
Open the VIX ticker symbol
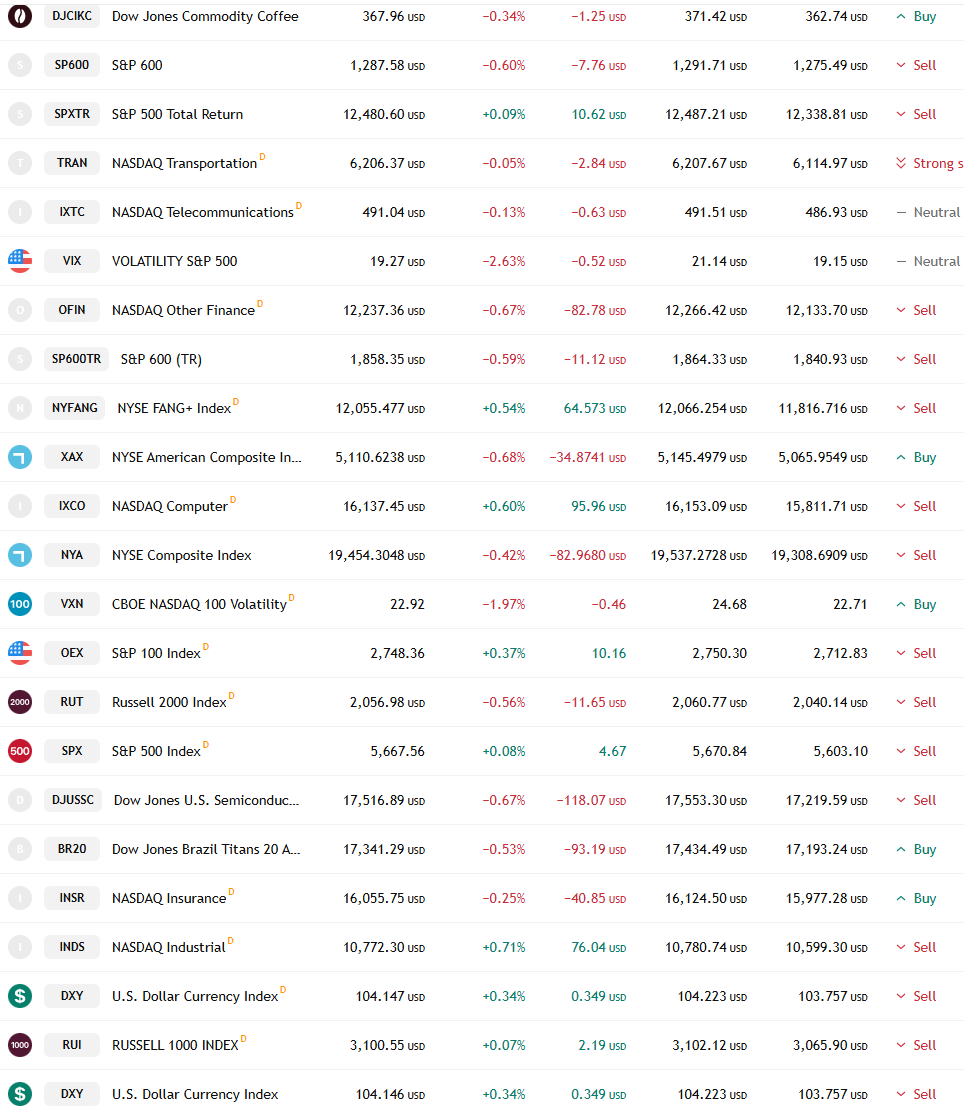point(72,261)
